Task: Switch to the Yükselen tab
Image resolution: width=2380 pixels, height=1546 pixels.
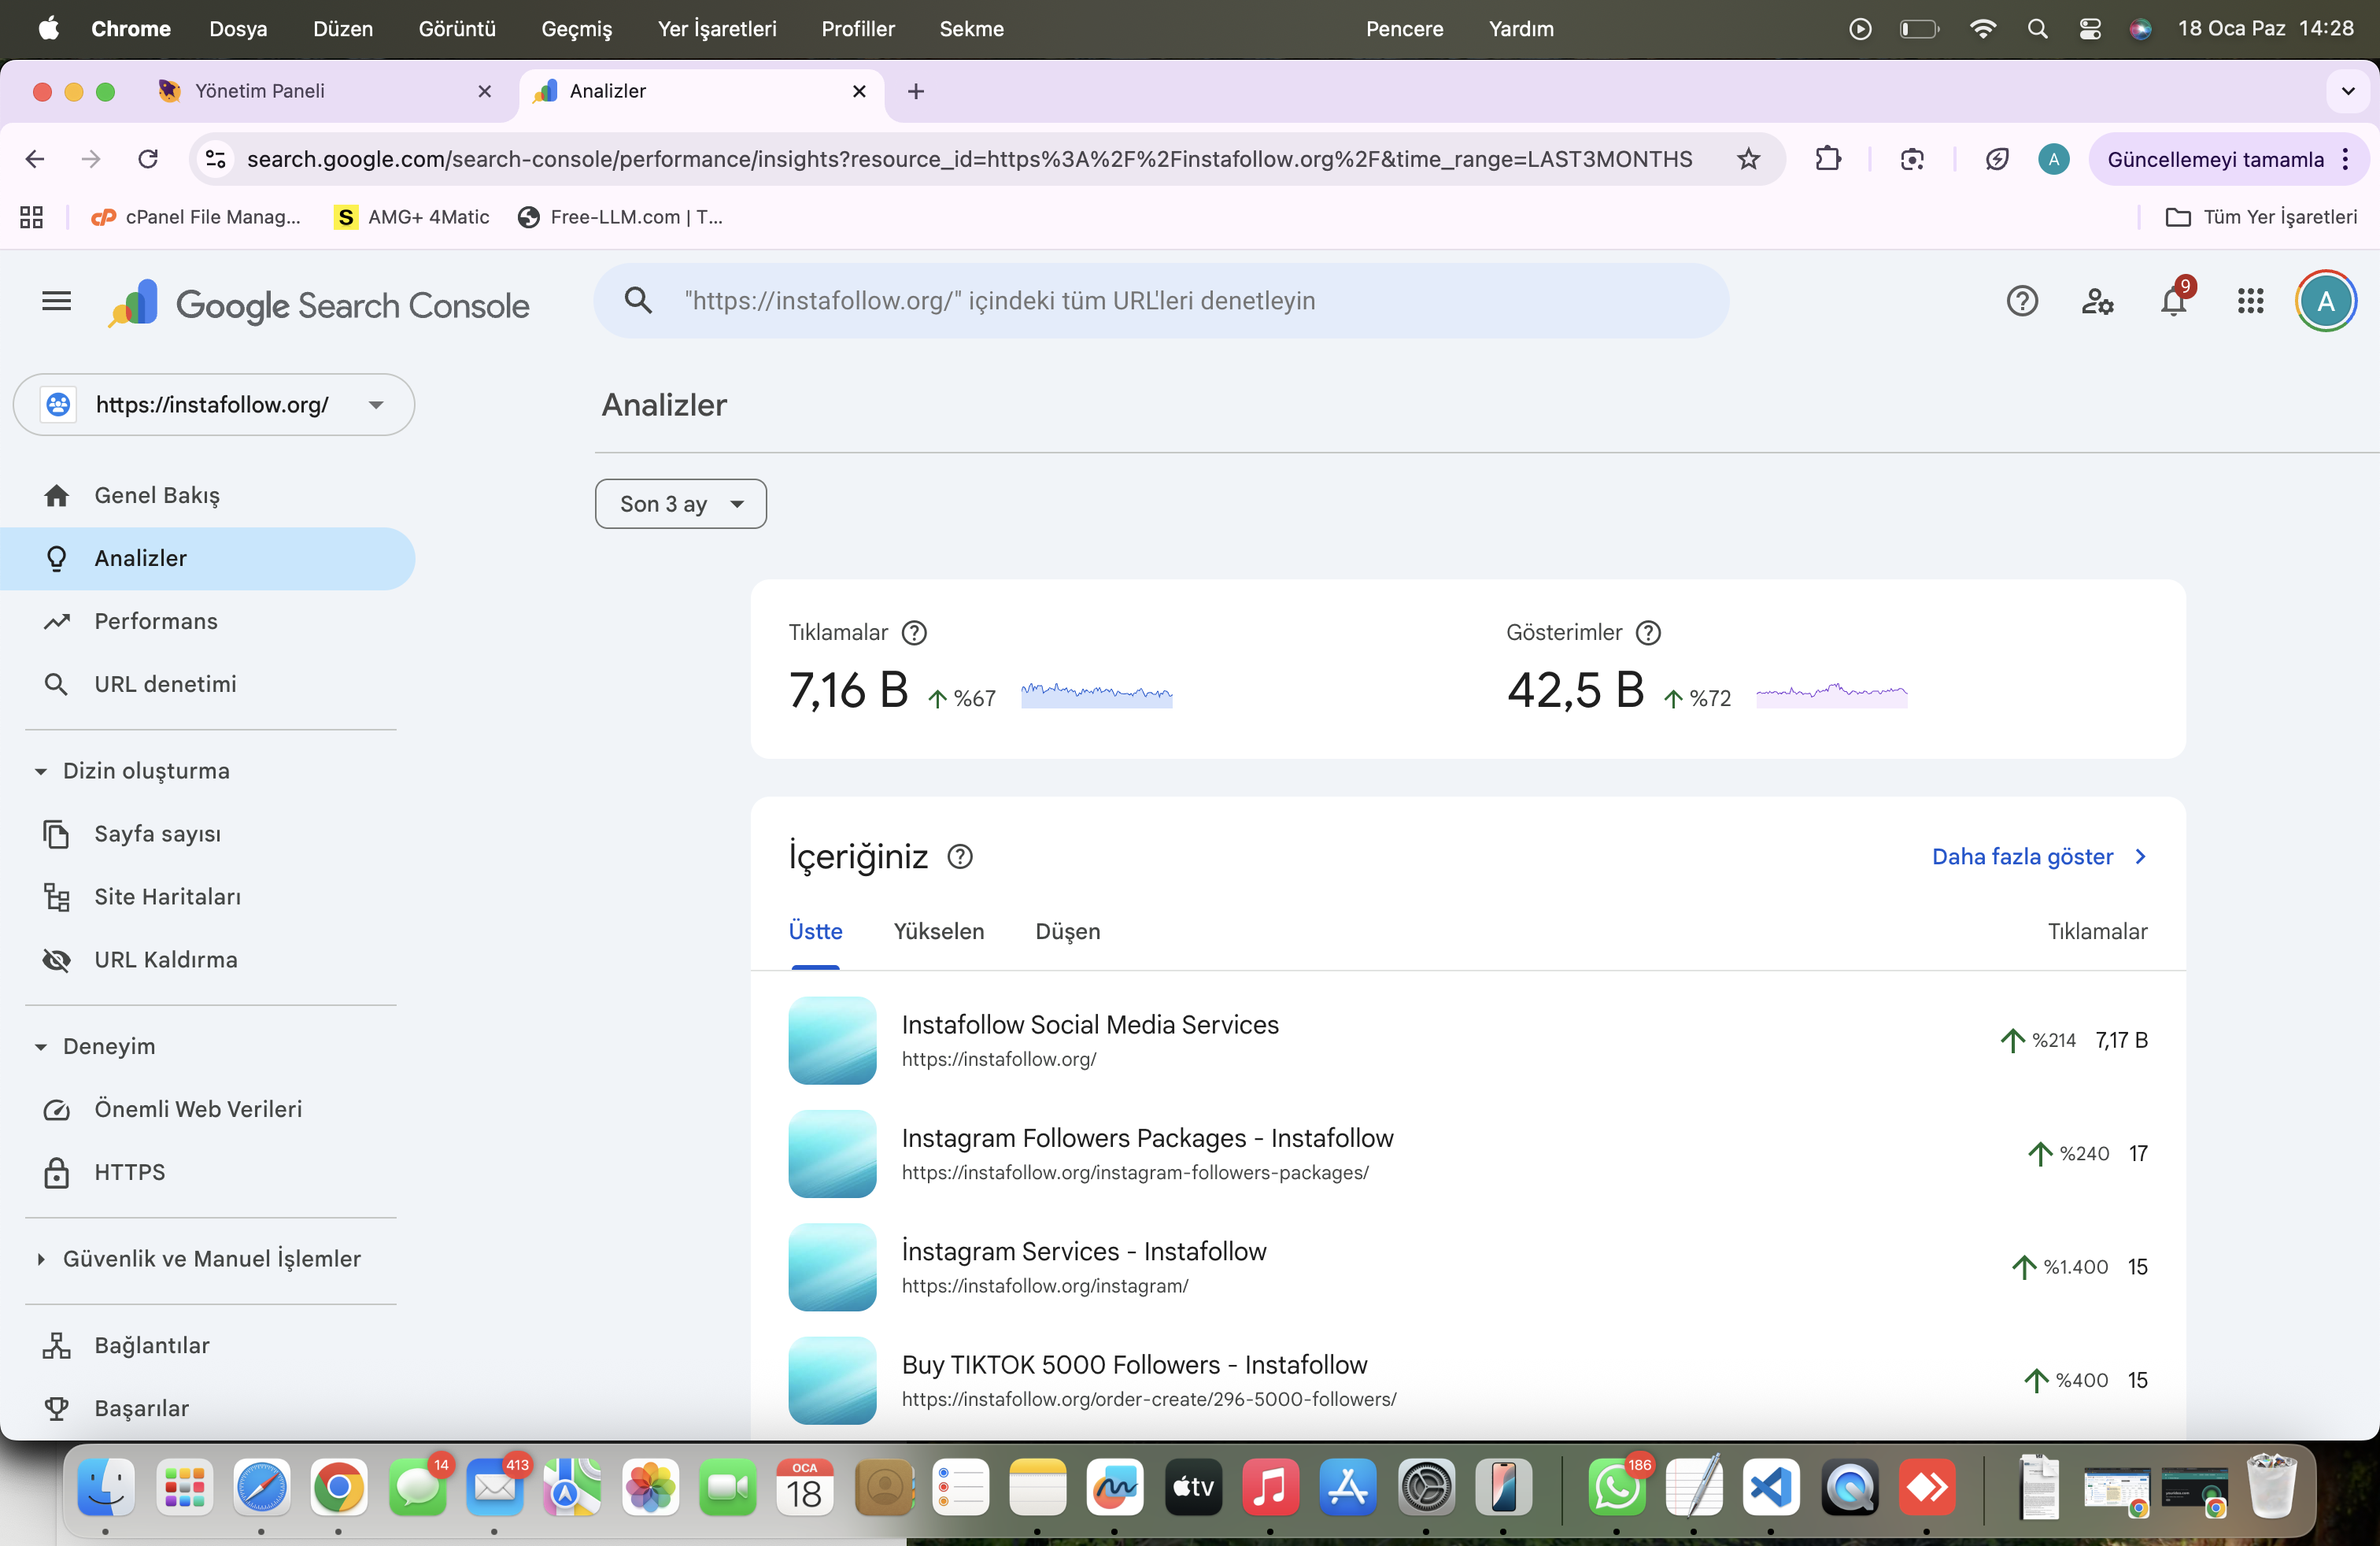Action: click(x=938, y=932)
